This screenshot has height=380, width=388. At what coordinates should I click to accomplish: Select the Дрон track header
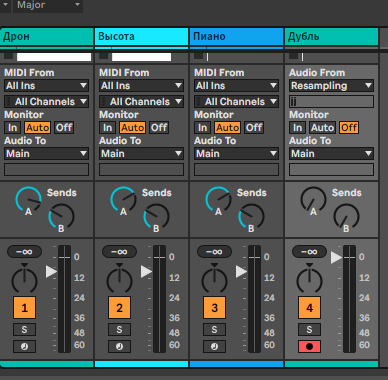[x=46, y=36]
